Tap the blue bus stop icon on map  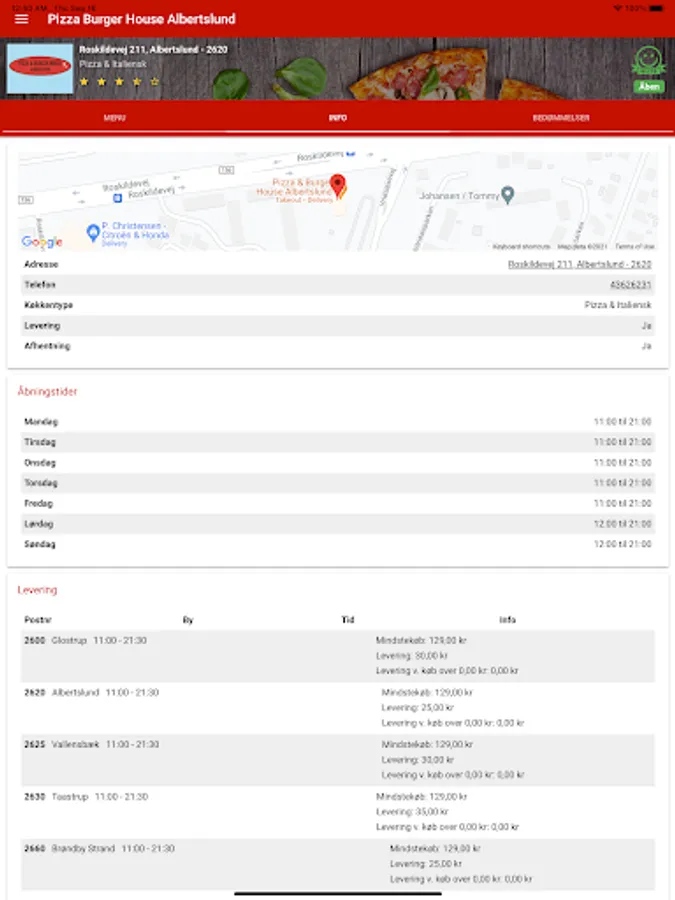(117, 198)
